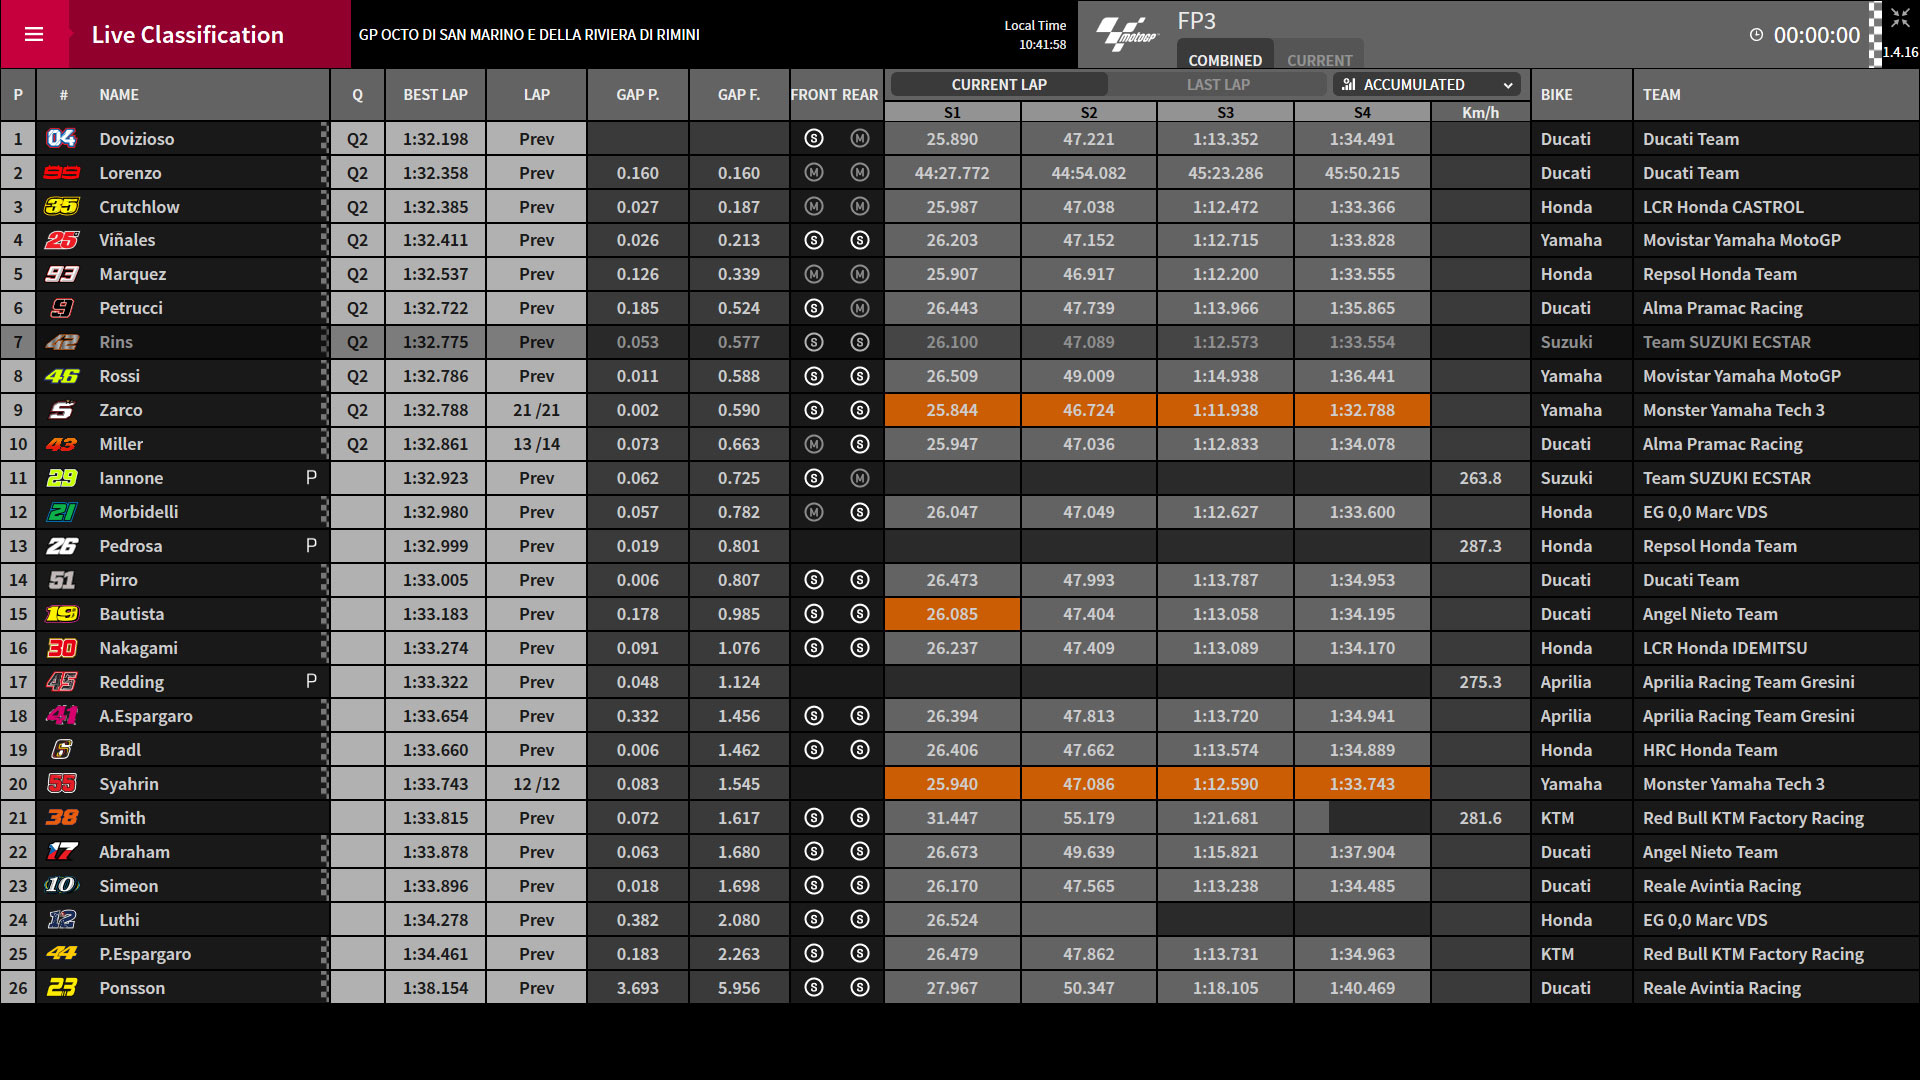This screenshot has height=1080, width=1920.
Task: Click Ponsson's rear tyre S icon
Action: pyautogui.click(x=860, y=988)
